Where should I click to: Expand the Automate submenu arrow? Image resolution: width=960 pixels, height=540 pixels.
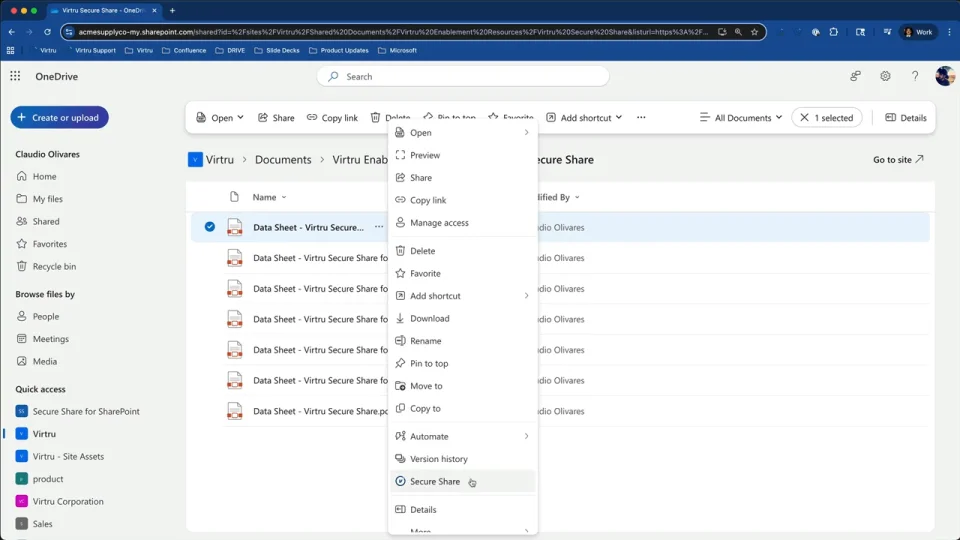click(526, 436)
